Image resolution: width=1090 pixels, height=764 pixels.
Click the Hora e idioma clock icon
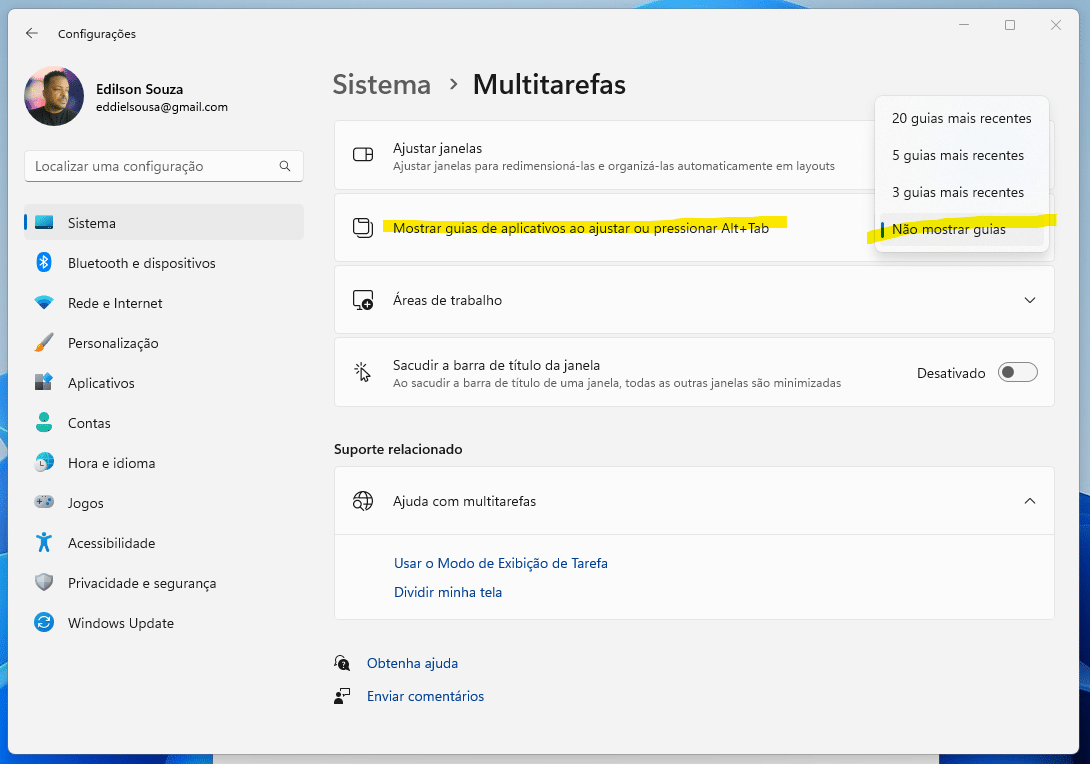coord(44,462)
